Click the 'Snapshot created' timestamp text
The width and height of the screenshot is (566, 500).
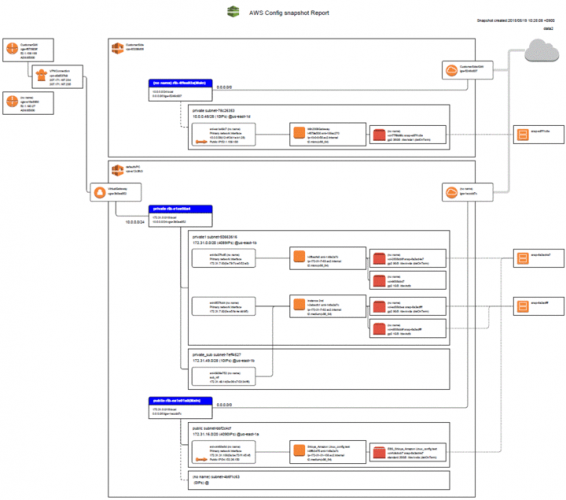pos(515,21)
